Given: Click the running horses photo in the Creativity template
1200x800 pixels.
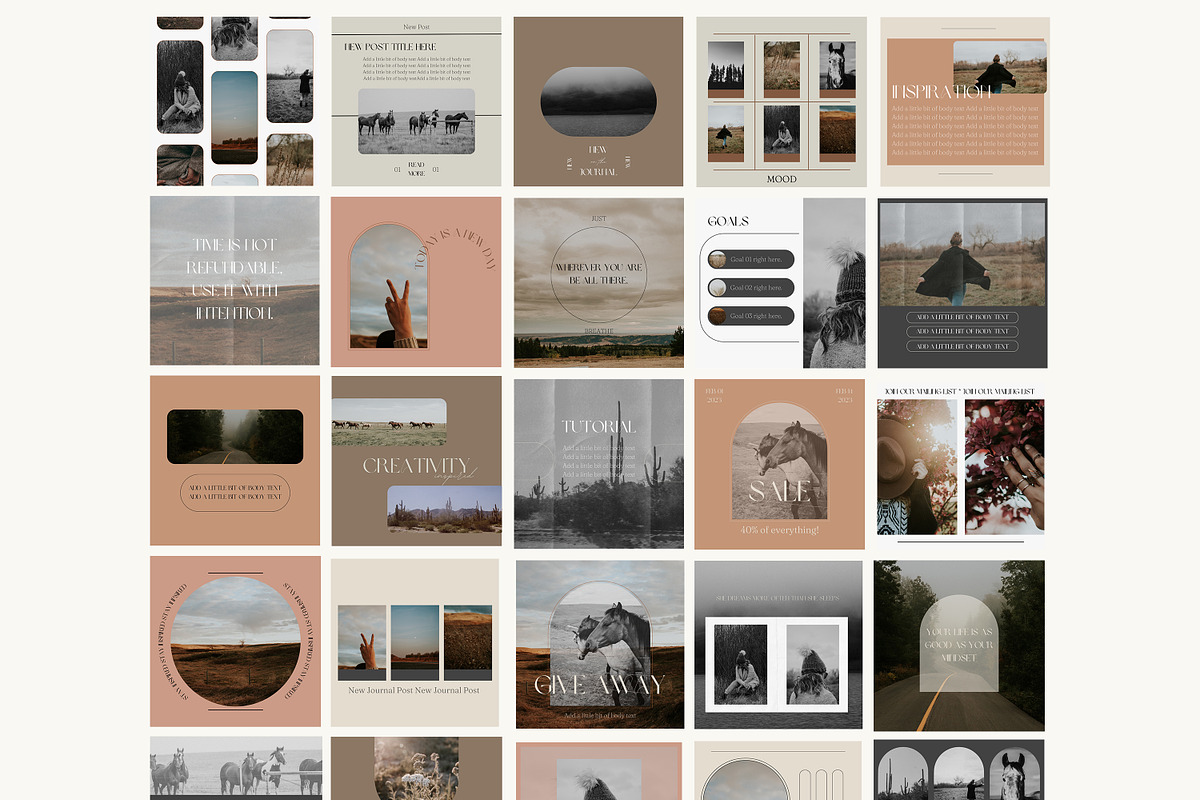Looking at the screenshot, I should (389, 422).
